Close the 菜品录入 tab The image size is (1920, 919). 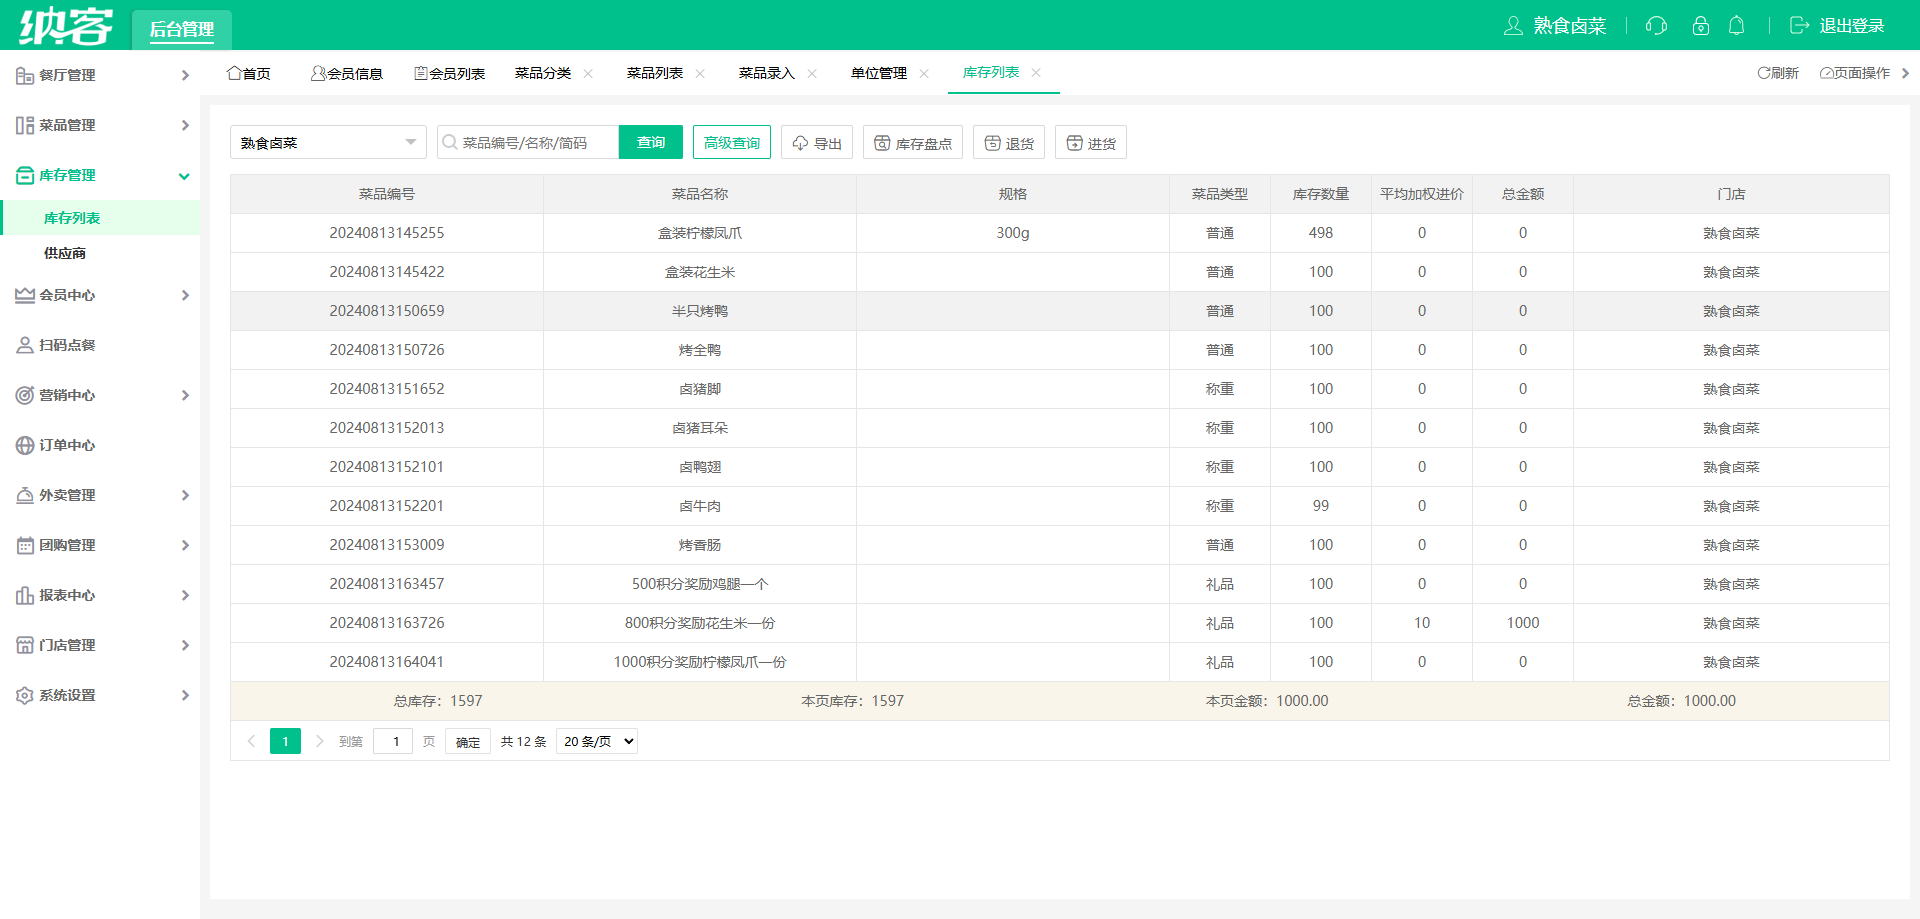tap(812, 73)
